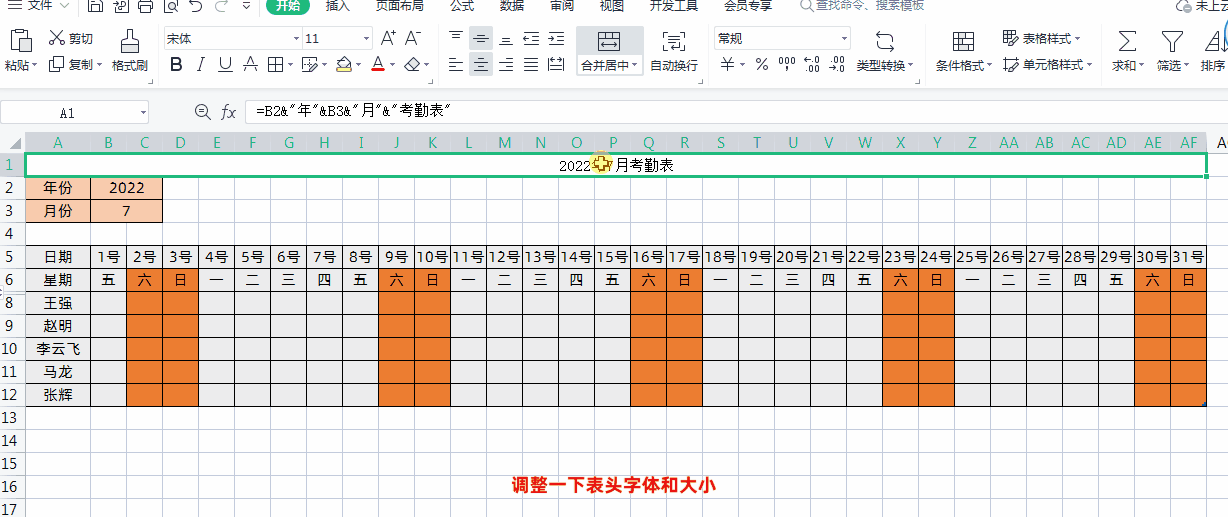The height and width of the screenshot is (517, 1228).
Task: Select cell B2 containing 2022
Action: click(x=126, y=188)
